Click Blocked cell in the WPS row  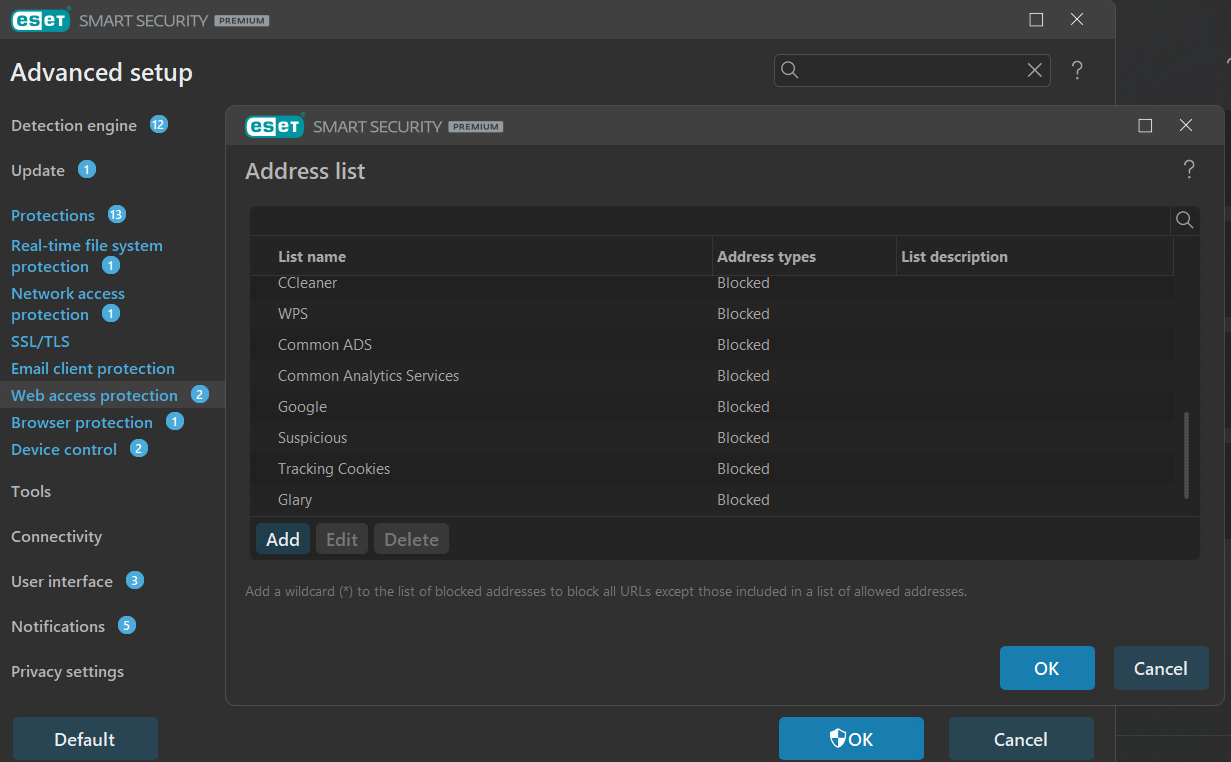743,314
